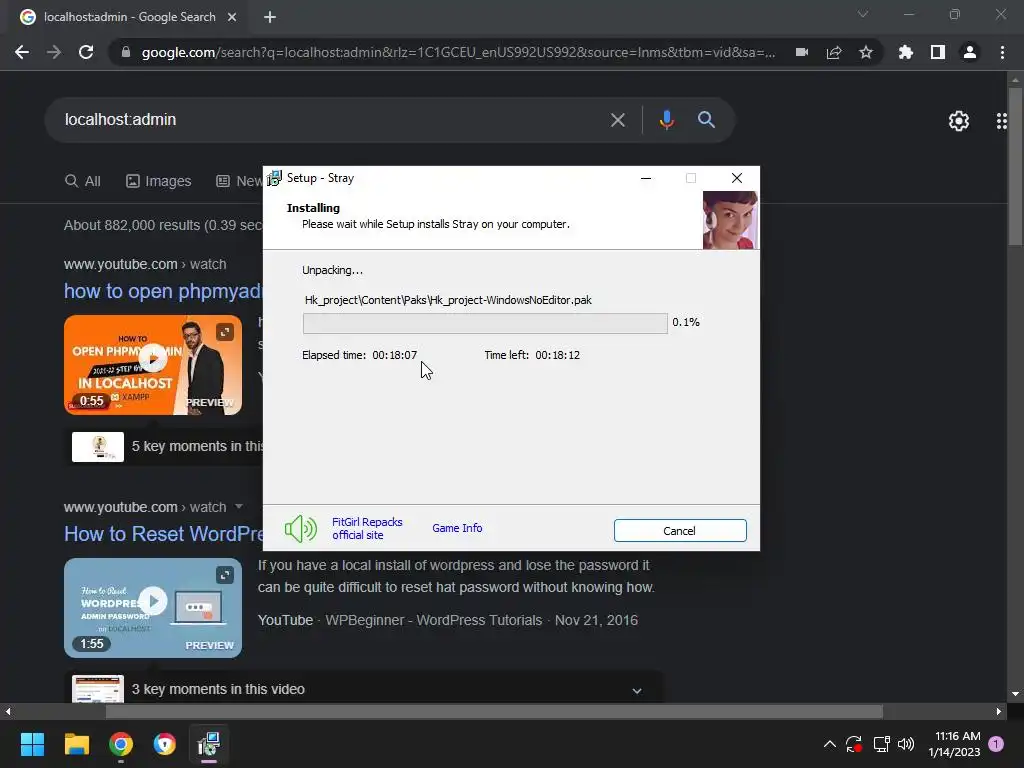This screenshot has height=768, width=1024.
Task: Click 5 key moments in this video
Action: click(197, 446)
